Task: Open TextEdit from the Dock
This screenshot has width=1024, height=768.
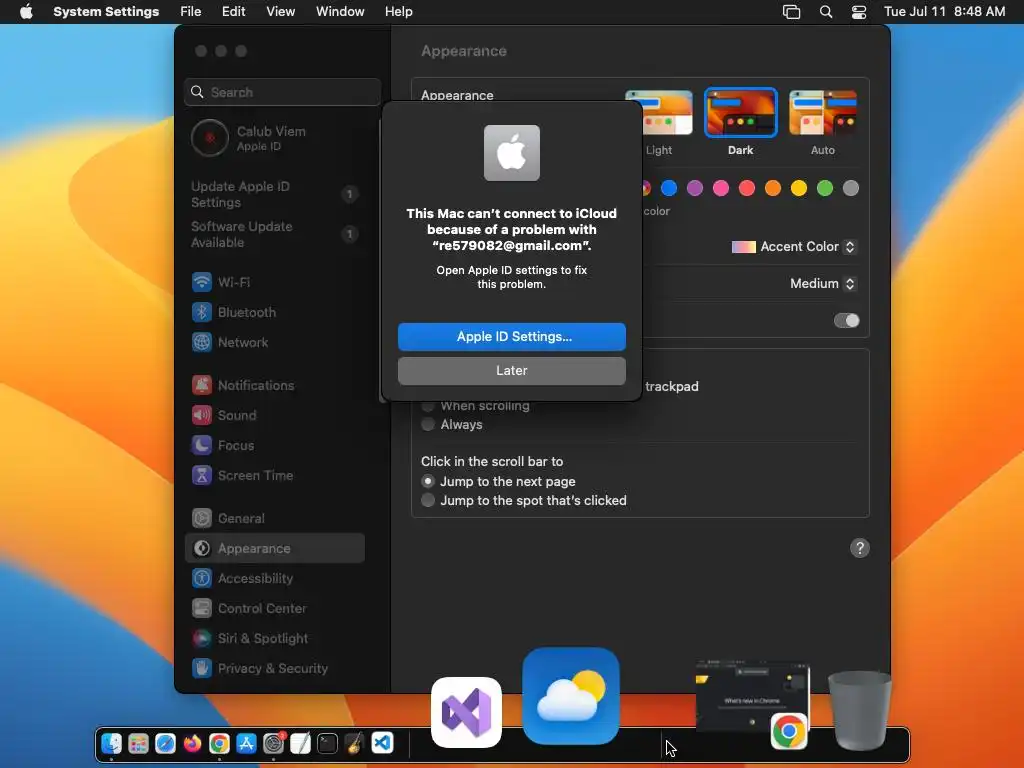Action: coord(300,743)
